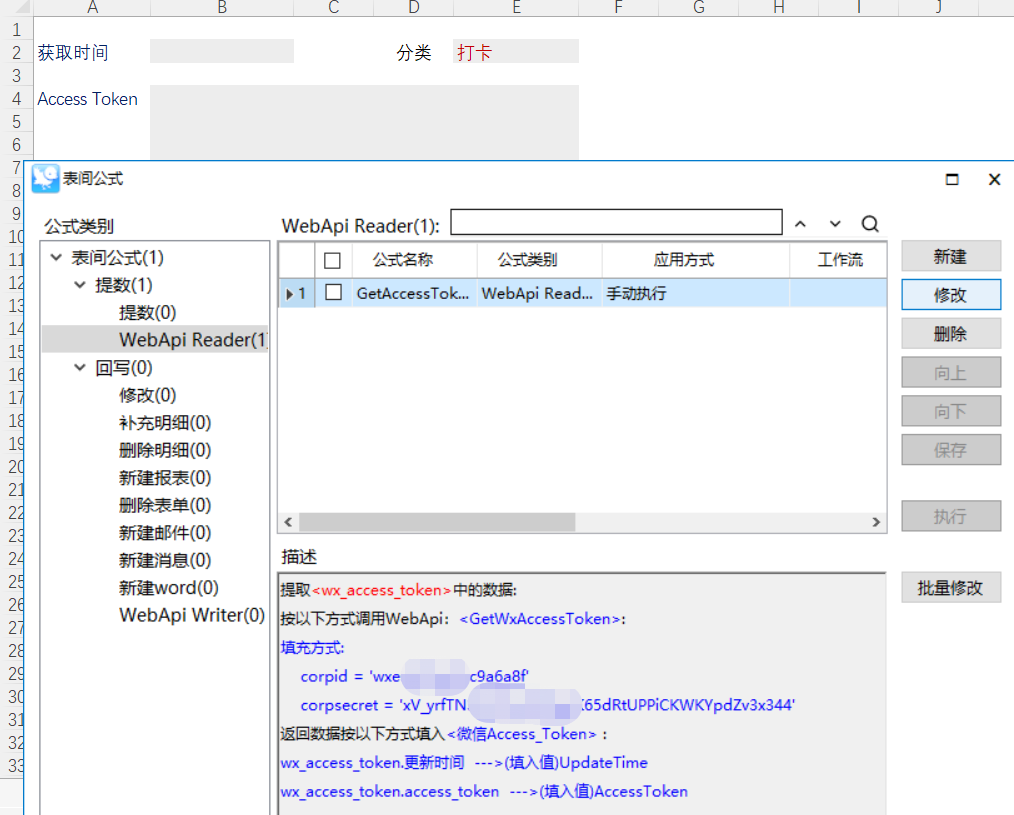Click the left arrow of the horizontal scrollbar

pyautogui.click(x=287, y=522)
